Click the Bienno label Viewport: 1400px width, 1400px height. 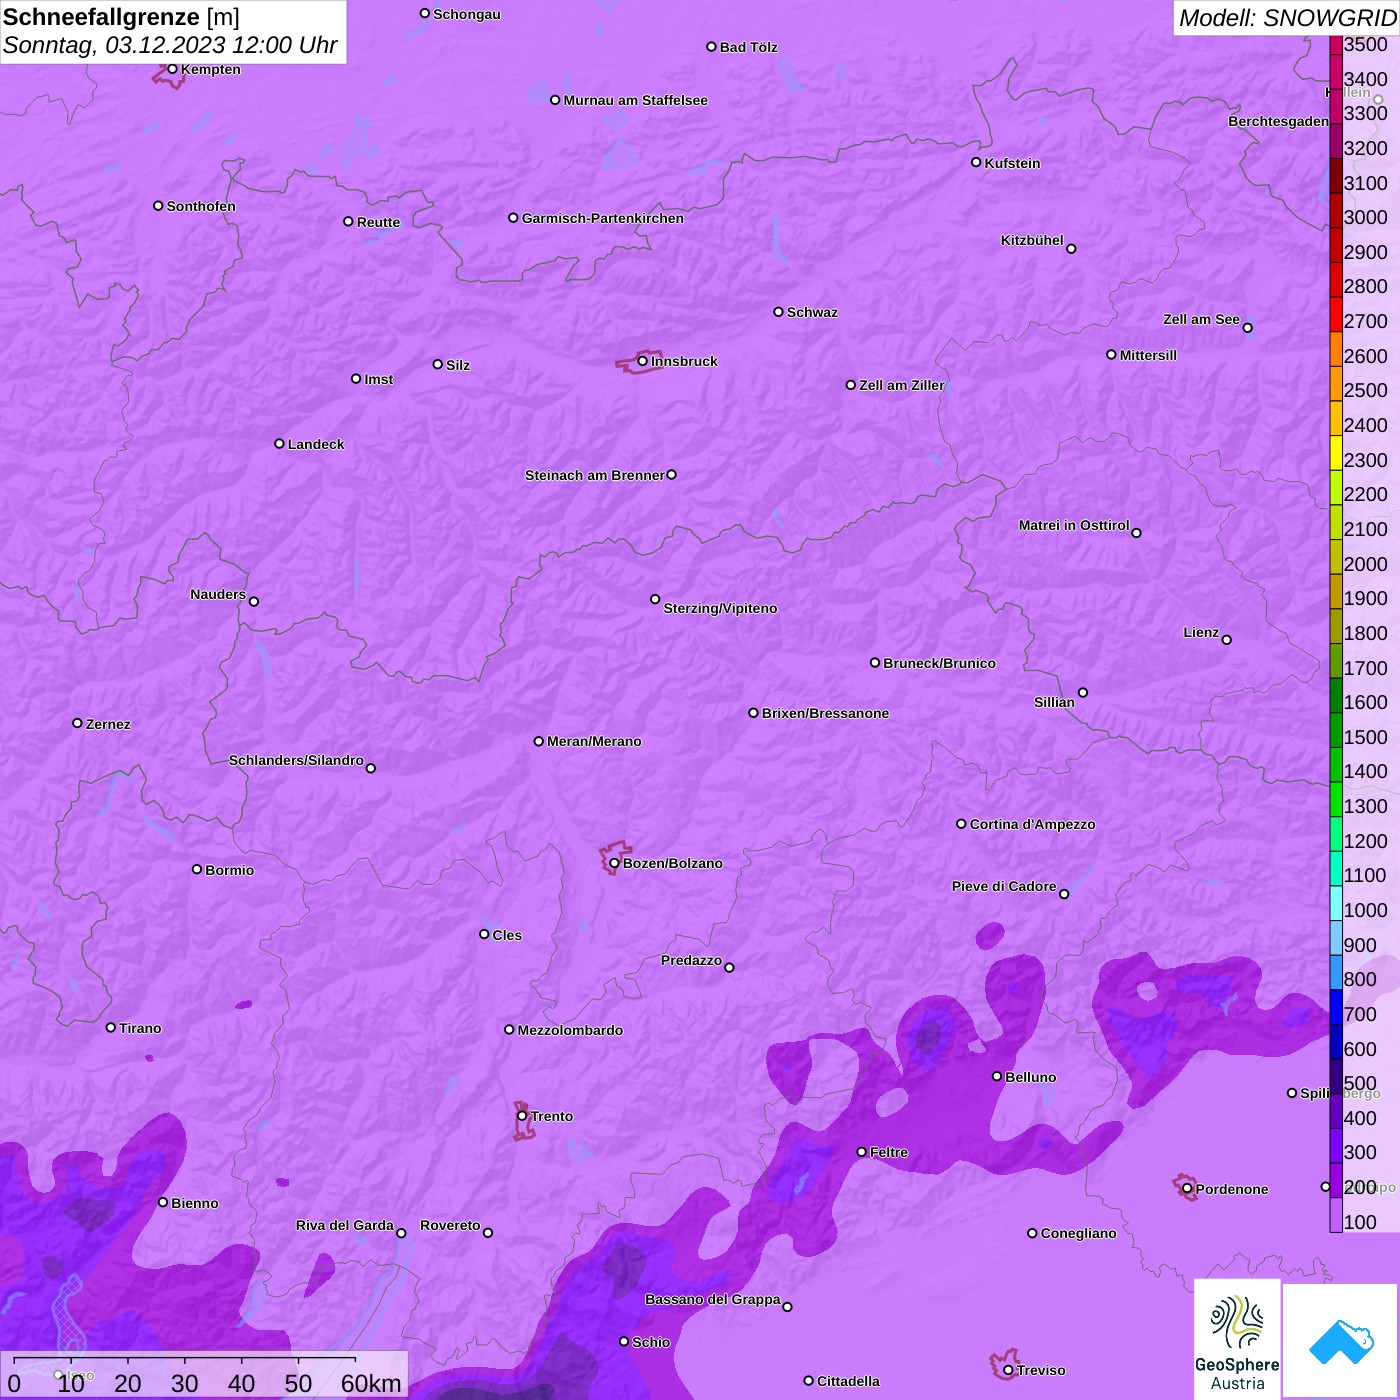click(194, 1203)
